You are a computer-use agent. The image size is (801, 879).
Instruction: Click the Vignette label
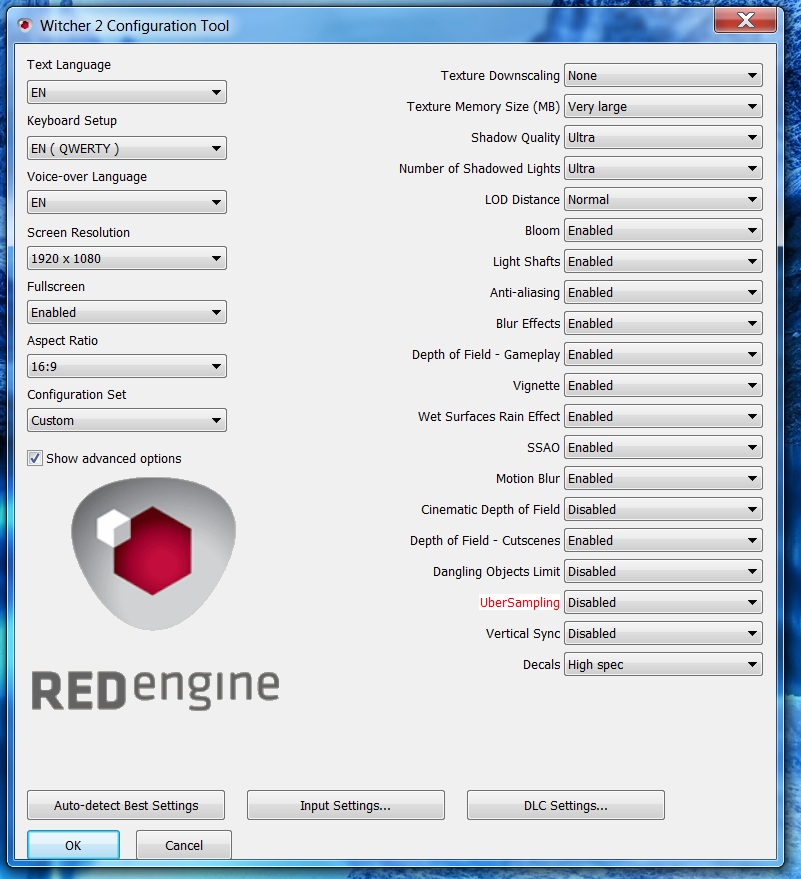coord(536,386)
